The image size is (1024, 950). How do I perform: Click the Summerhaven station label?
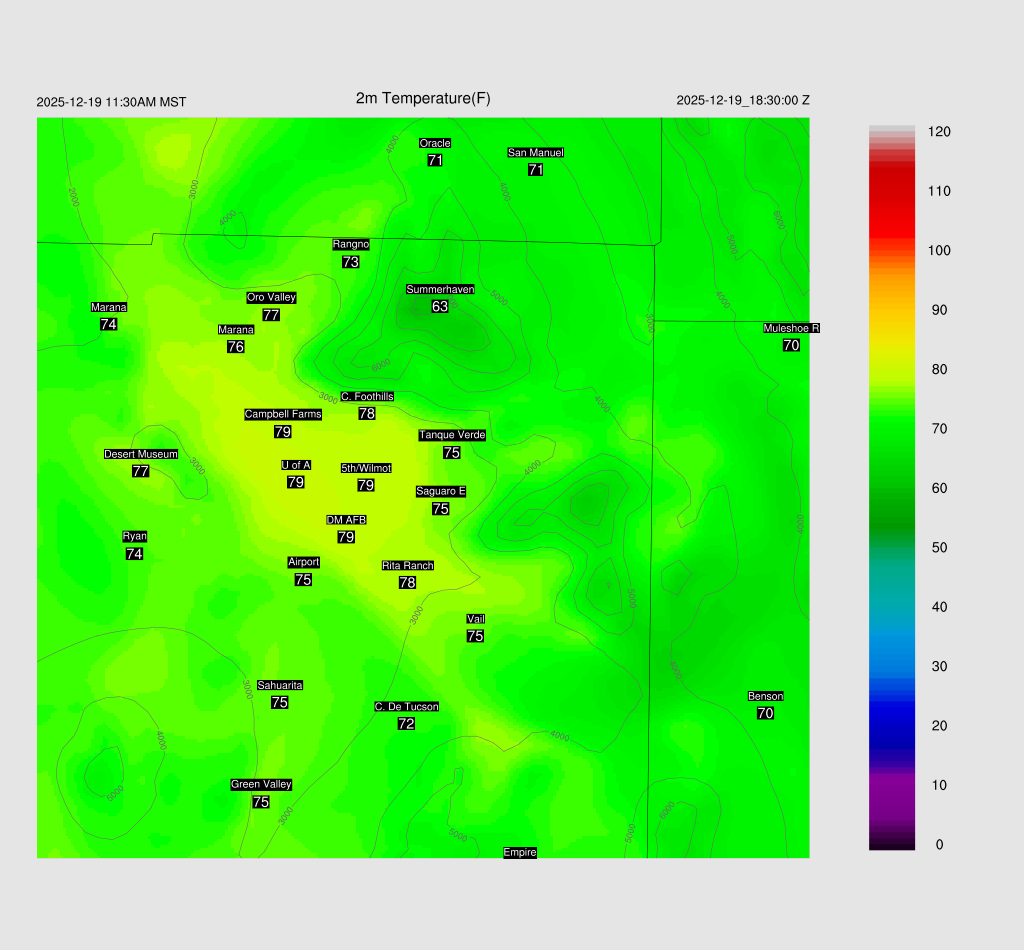coord(440,289)
